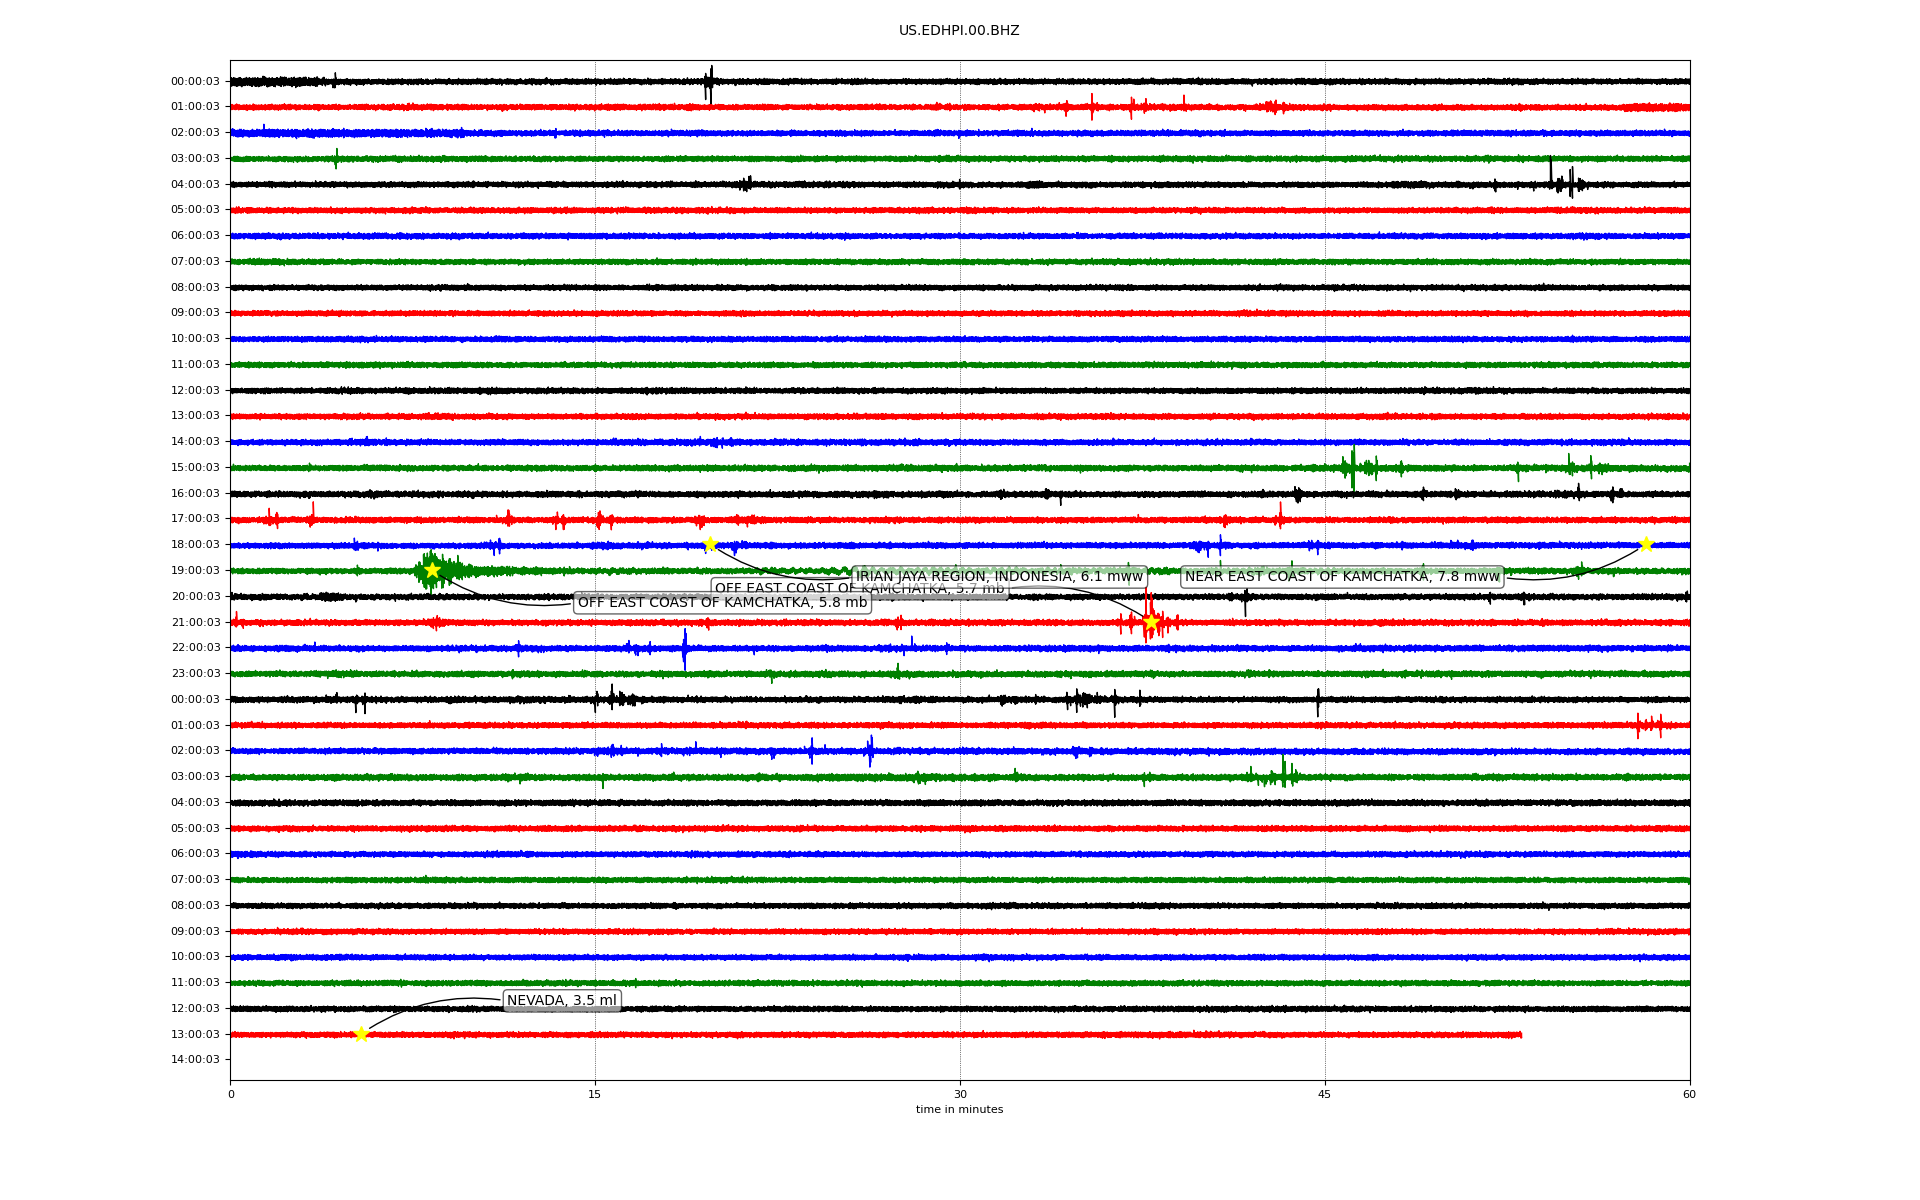Click the 12:00:03 row label above the 13:00:03 row
This screenshot has width=1920, height=1200.
pos(195,1008)
